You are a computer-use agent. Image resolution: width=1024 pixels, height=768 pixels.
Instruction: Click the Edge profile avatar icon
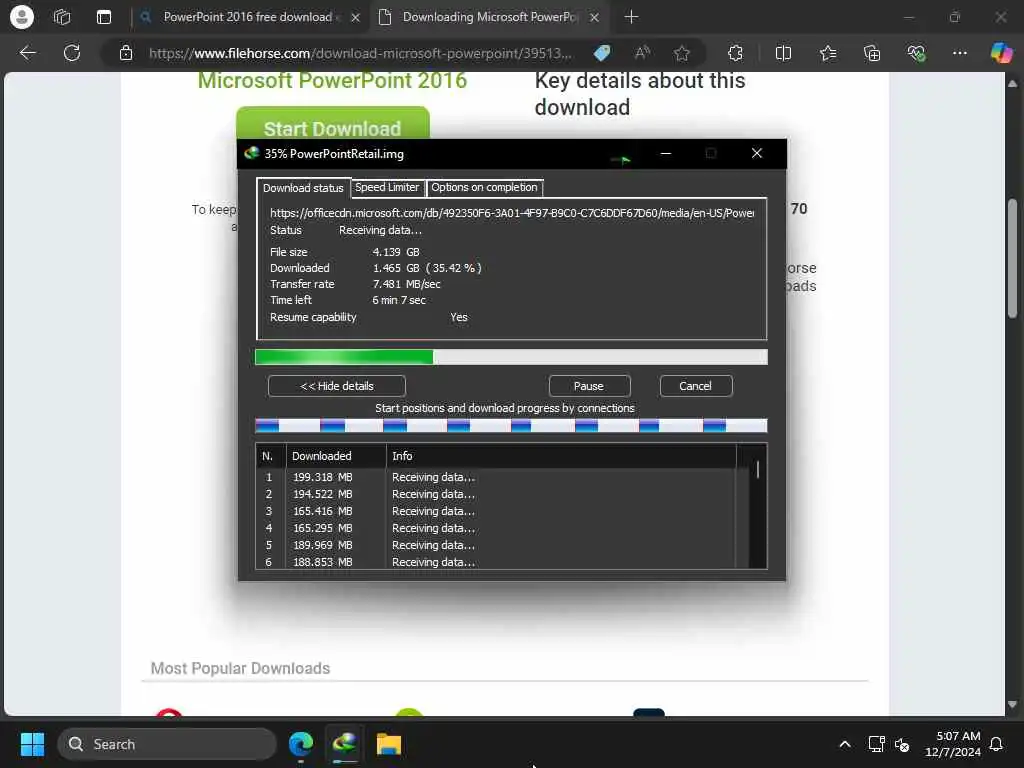[x=22, y=17]
